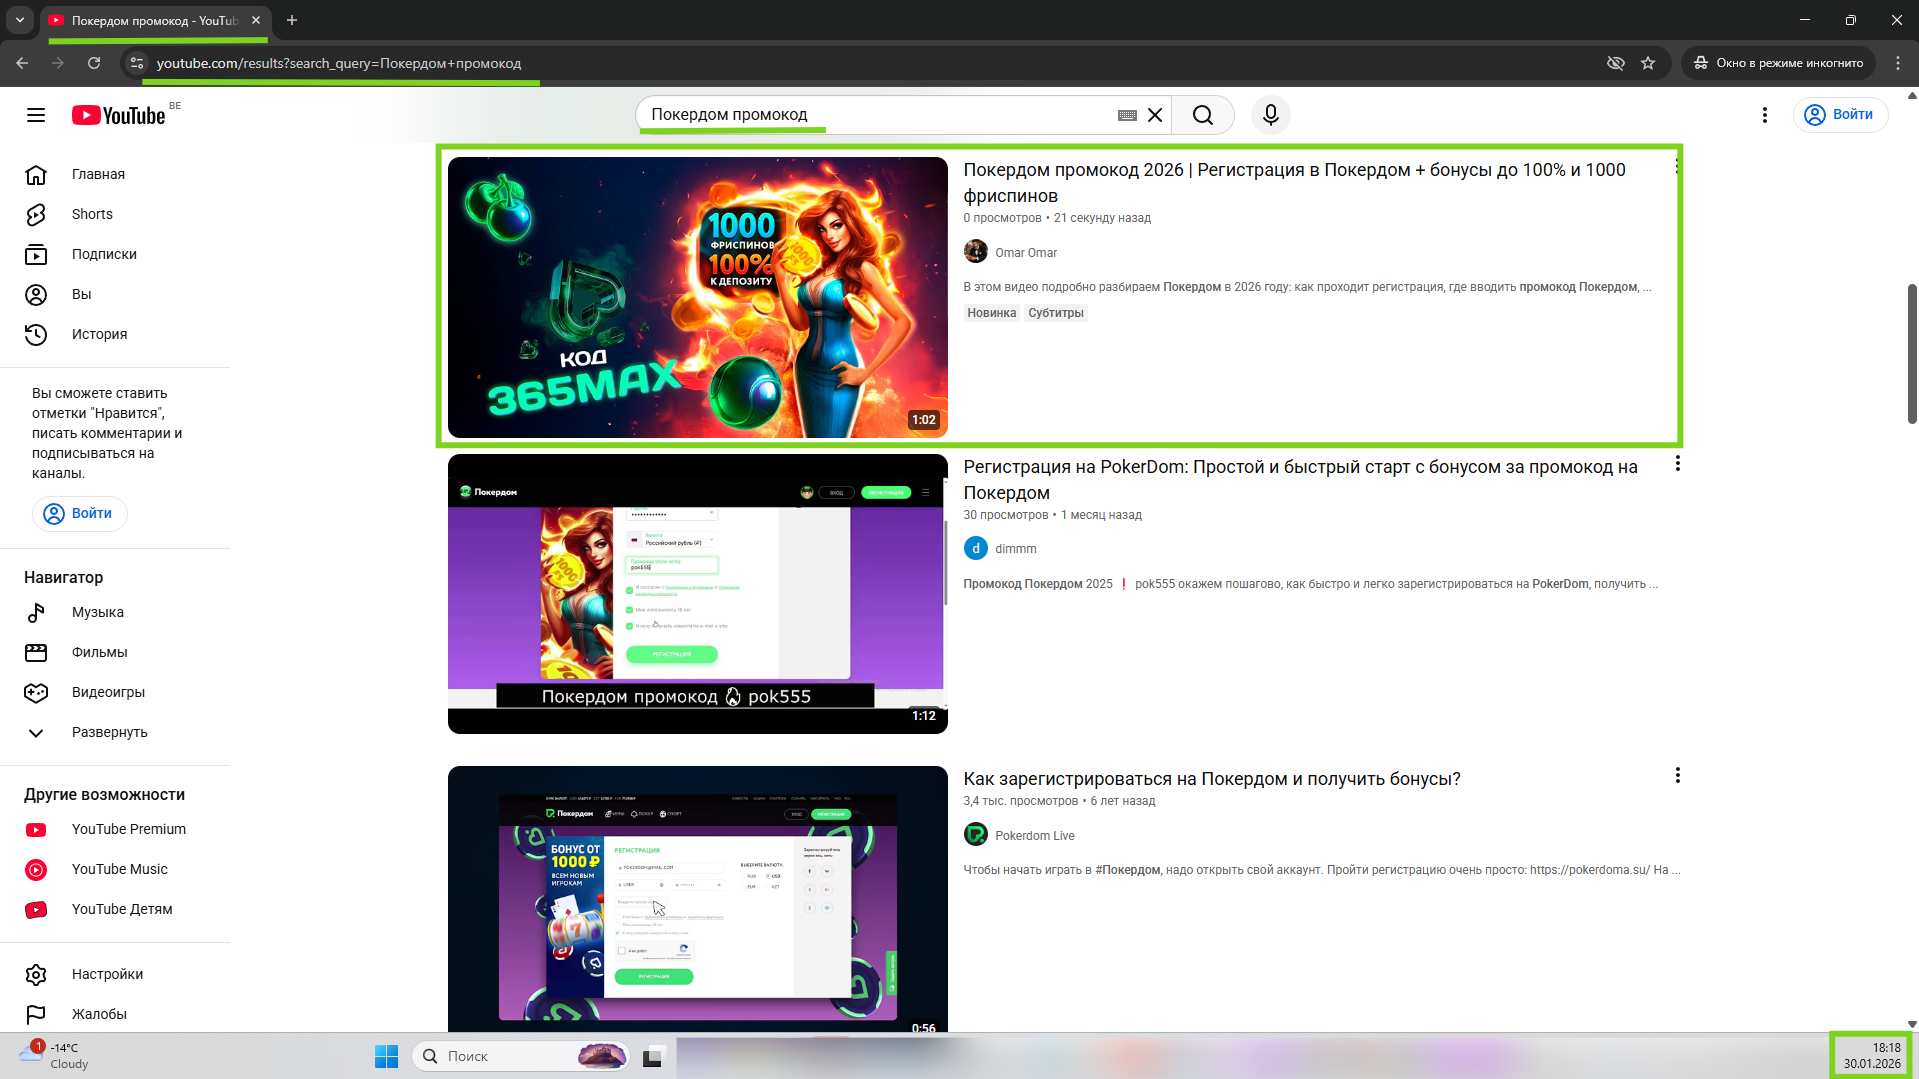Run search with the magnifier button
The width and height of the screenshot is (1919, 1079).
coord(1203,115)
